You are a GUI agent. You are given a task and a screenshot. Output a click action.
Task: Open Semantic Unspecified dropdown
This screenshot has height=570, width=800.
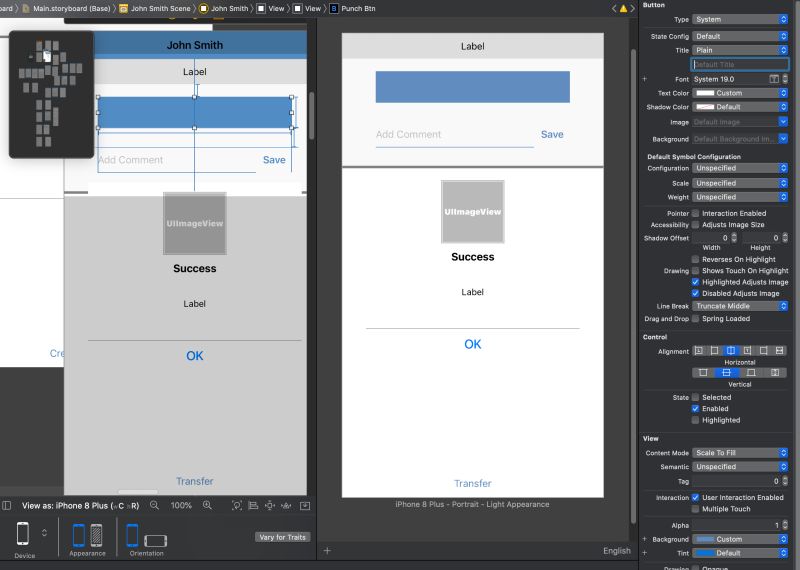[x=740, y=466]
